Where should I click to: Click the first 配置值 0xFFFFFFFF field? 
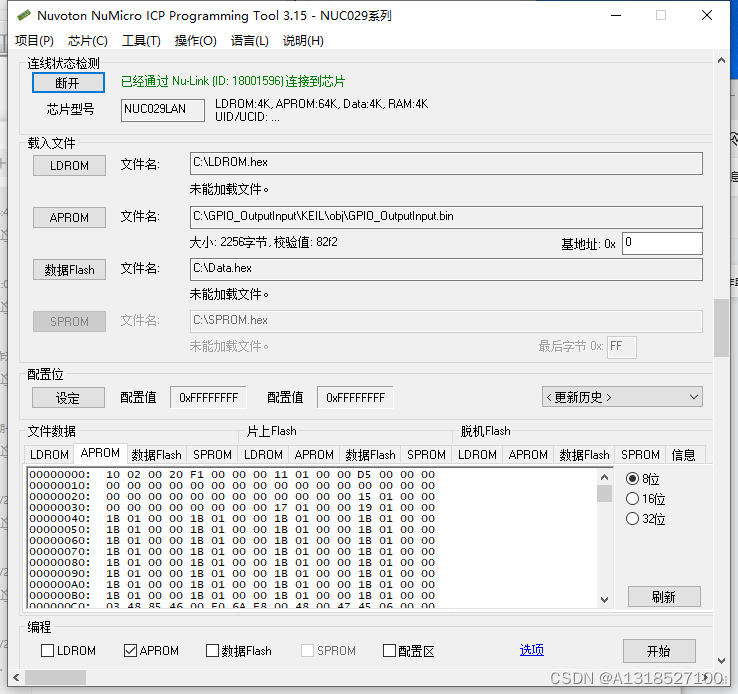(209, 398)
